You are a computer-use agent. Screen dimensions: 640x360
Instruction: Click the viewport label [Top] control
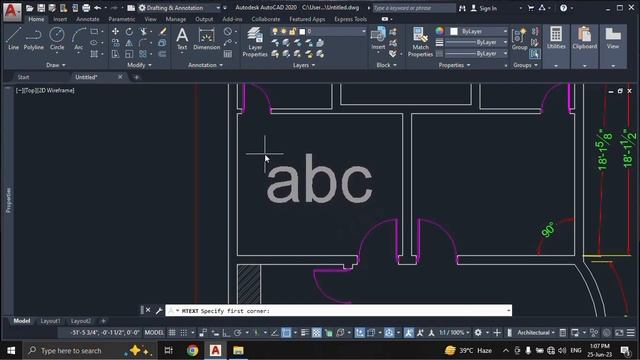31,90
